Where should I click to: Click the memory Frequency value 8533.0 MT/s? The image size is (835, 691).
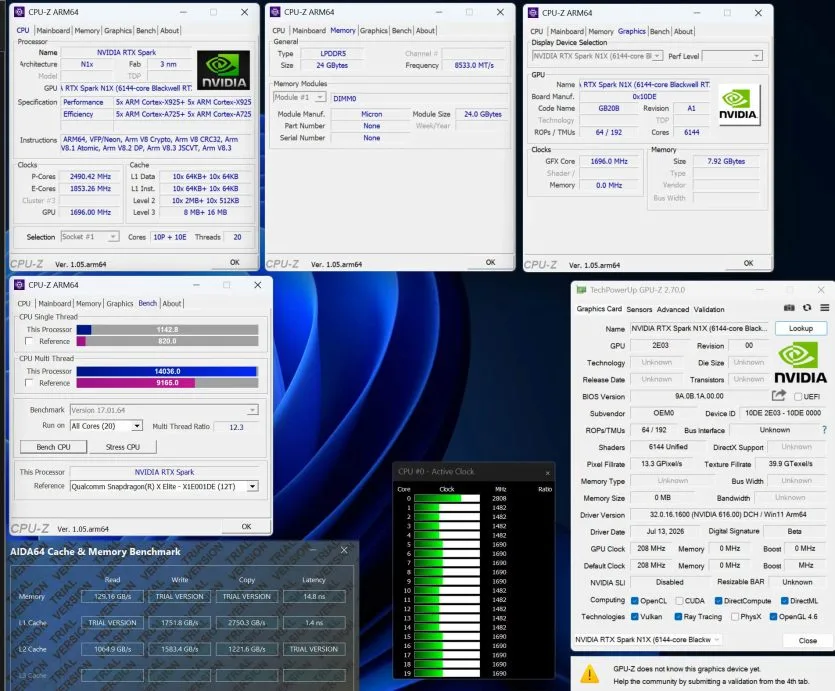(474, 65)
